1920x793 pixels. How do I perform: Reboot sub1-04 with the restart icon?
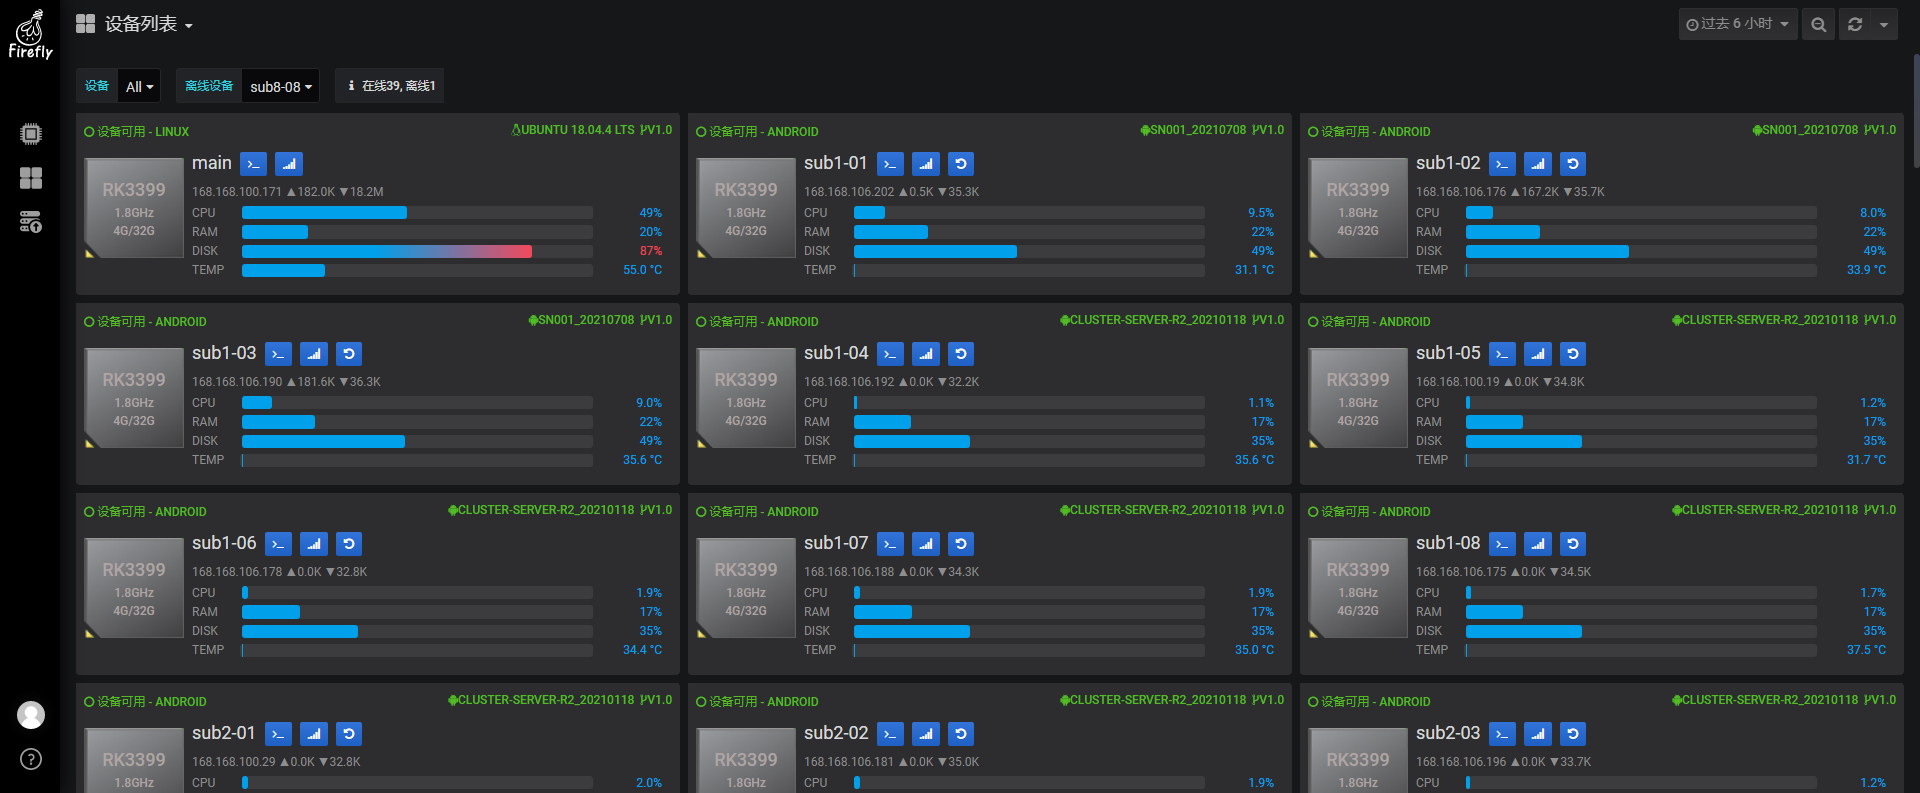[x=961, y=354]
